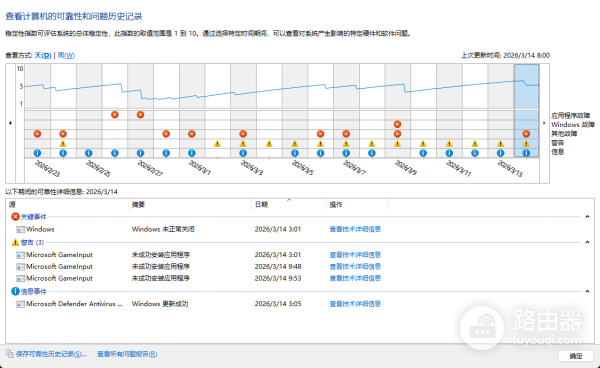Click the 'Windows 更新成功' summary text
600x368 pixels.
[160, 304]
